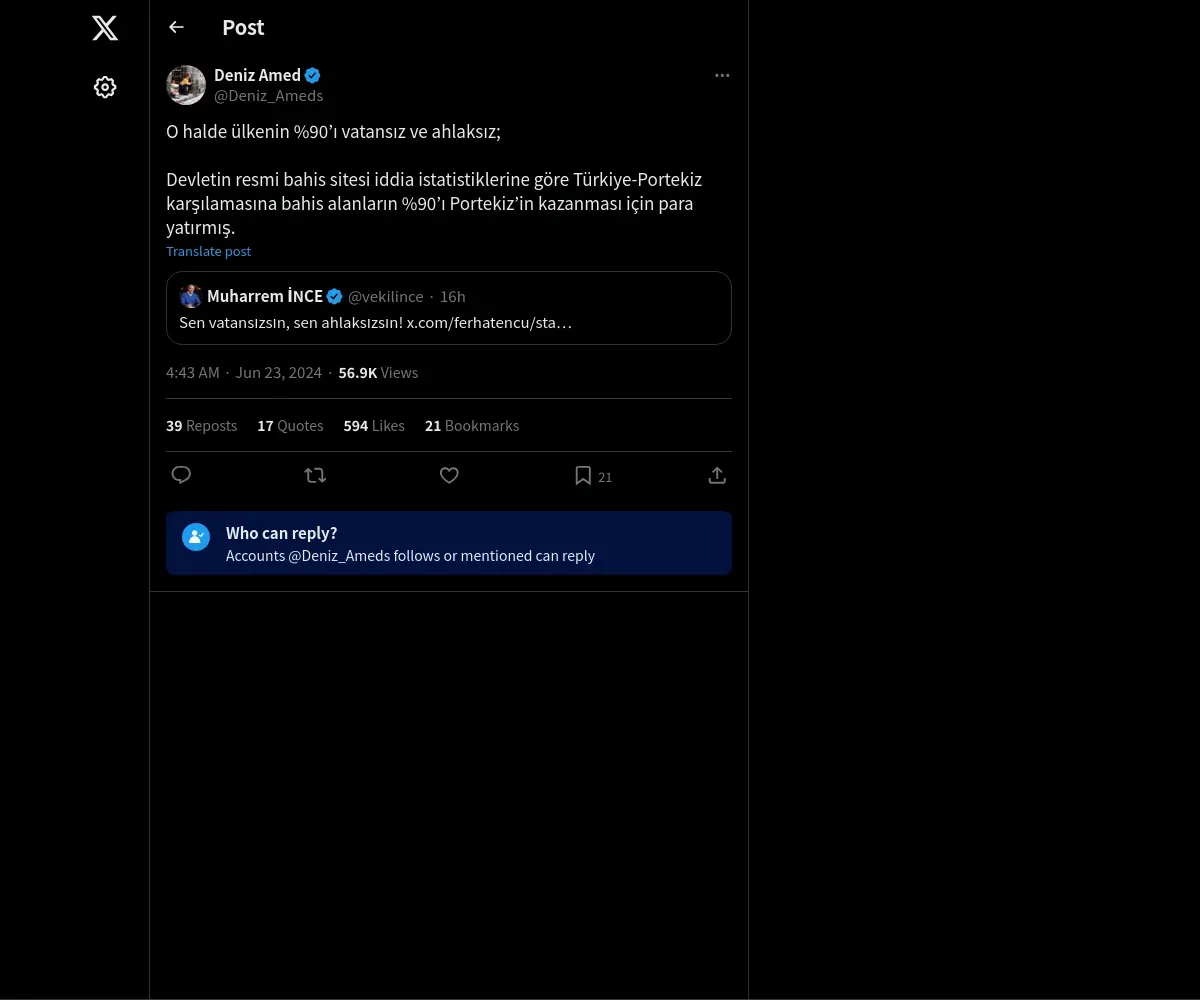Click the reply speech bubble icon
This screenshot has width=1200, height=1000.
tap(181, 475)
